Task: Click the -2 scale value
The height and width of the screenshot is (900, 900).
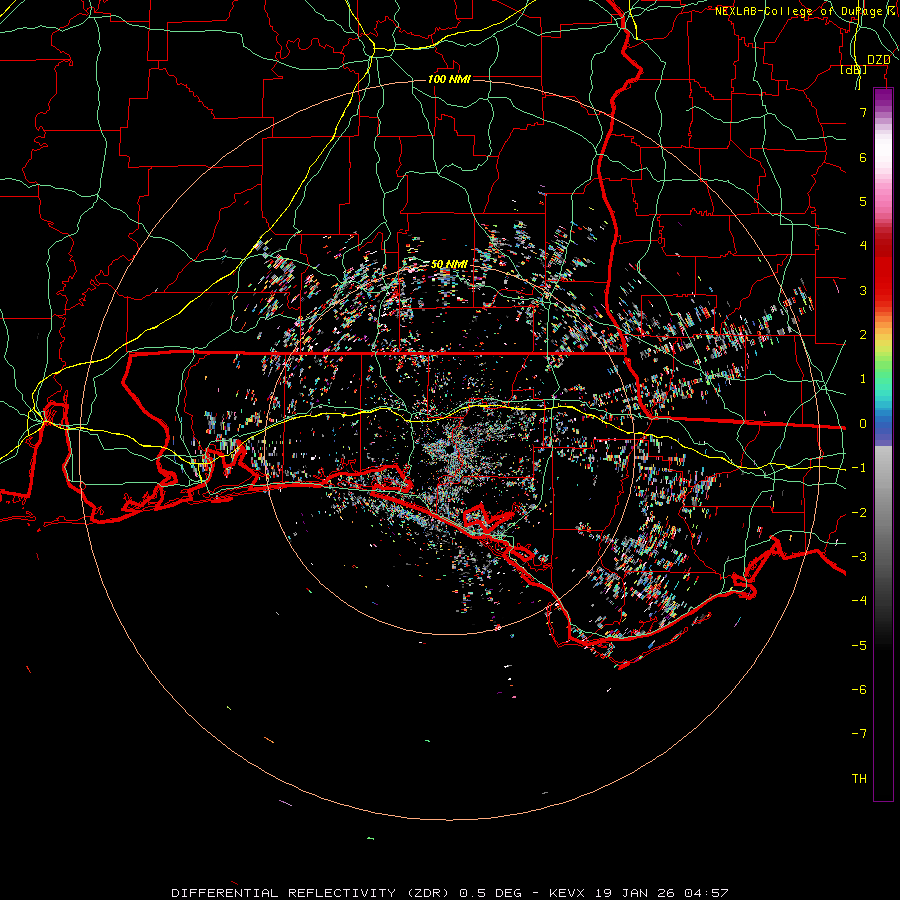Action: (859, 513)
